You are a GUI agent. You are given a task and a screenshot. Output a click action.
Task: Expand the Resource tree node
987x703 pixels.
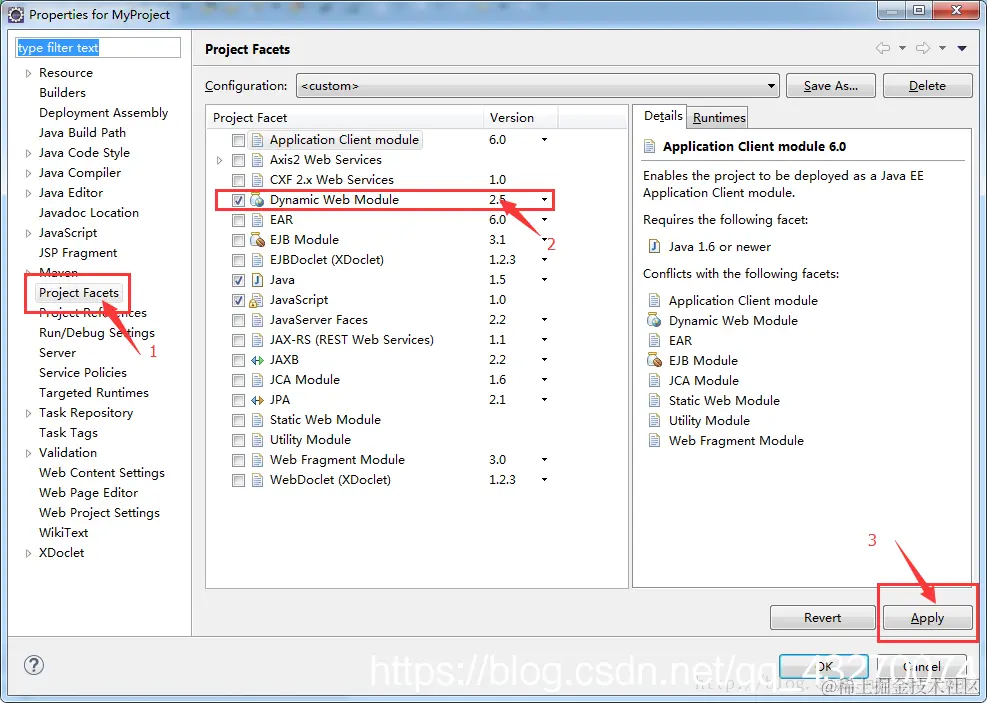click(x=28, y=73)
